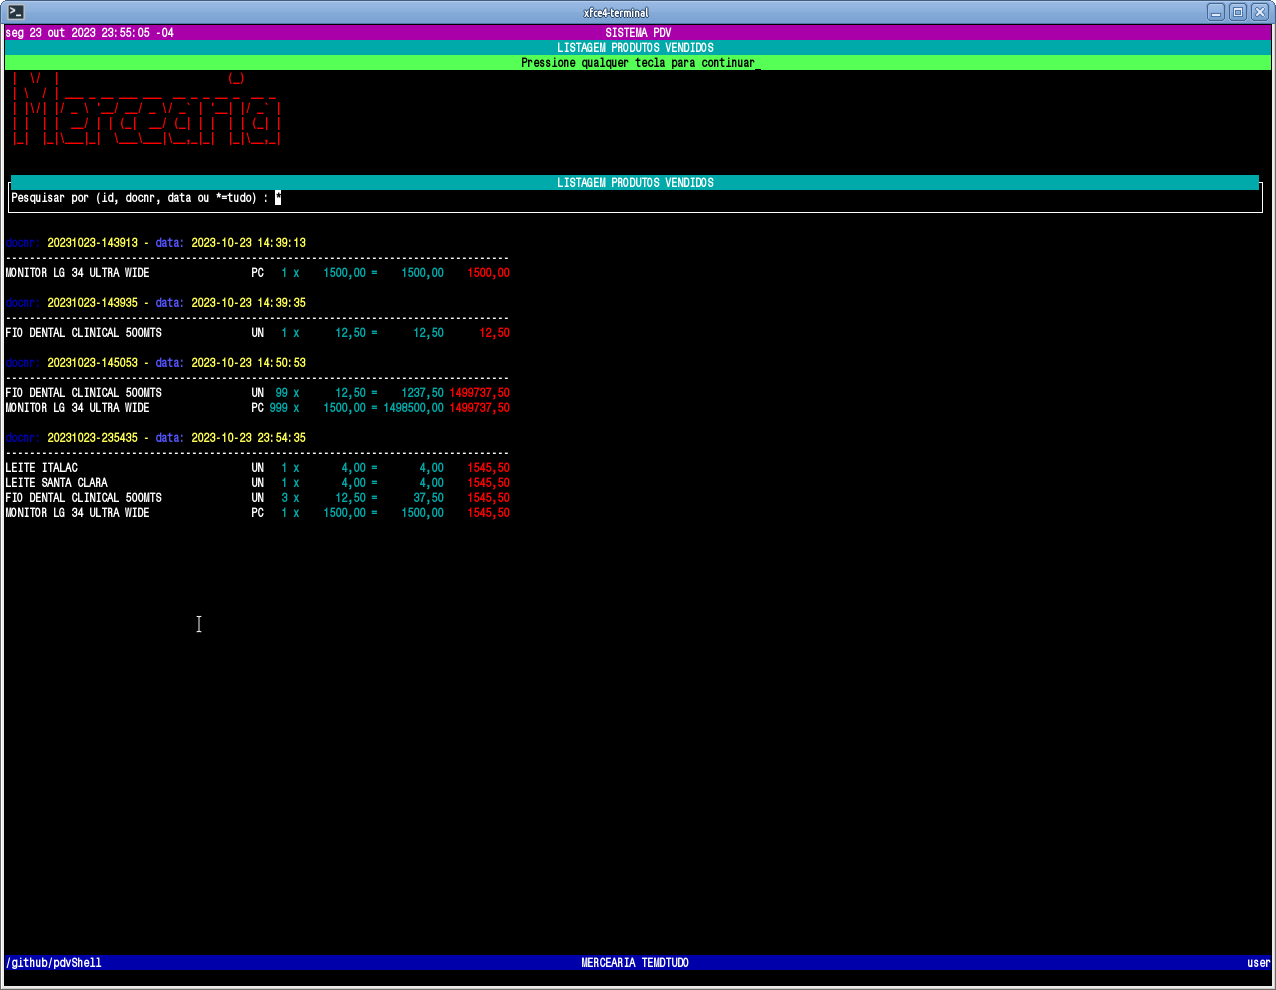Click date '2023-10-23 23:54:35'
The image size is (1276, 990).
[249, 438]
